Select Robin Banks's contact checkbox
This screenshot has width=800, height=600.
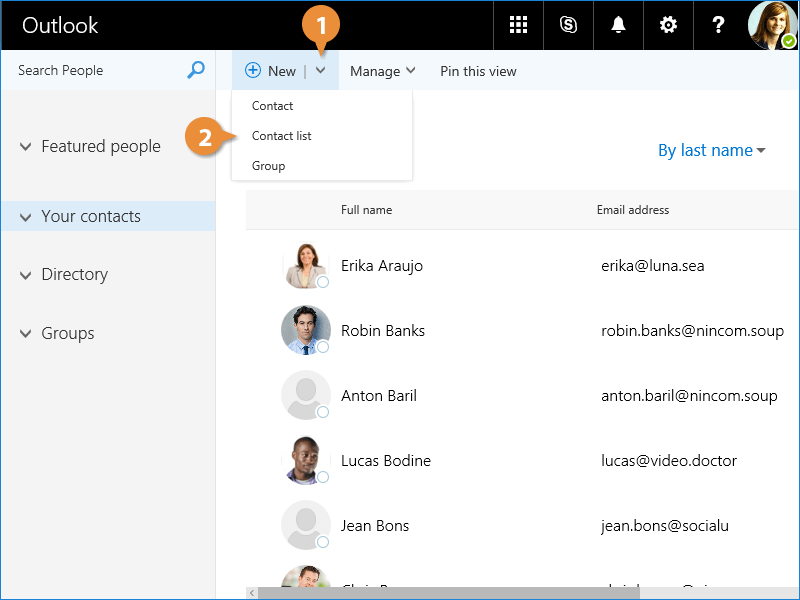pos(323,347)
